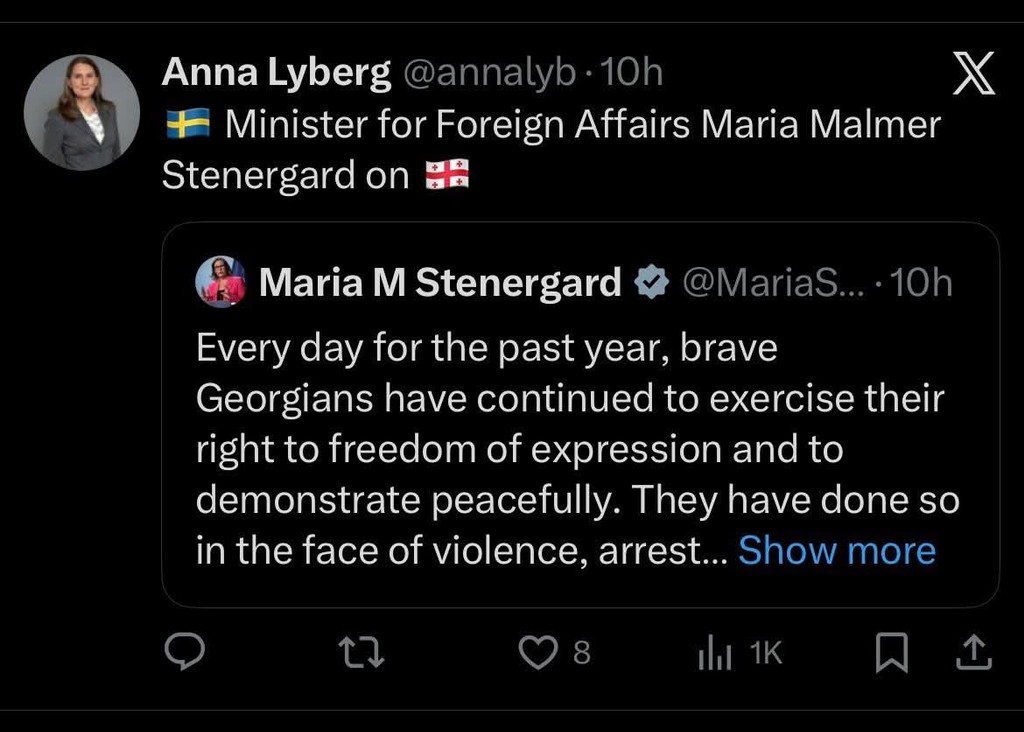Click the @MariaS... handle in quote

768,284
